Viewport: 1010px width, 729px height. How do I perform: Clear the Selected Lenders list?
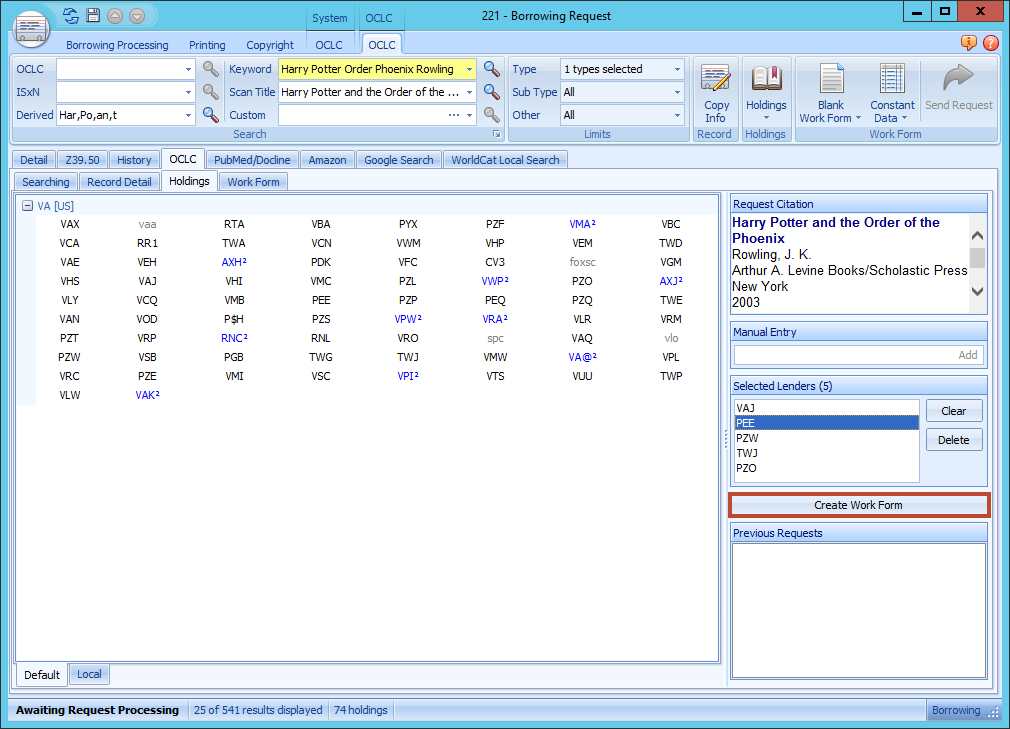pos(953,410)
